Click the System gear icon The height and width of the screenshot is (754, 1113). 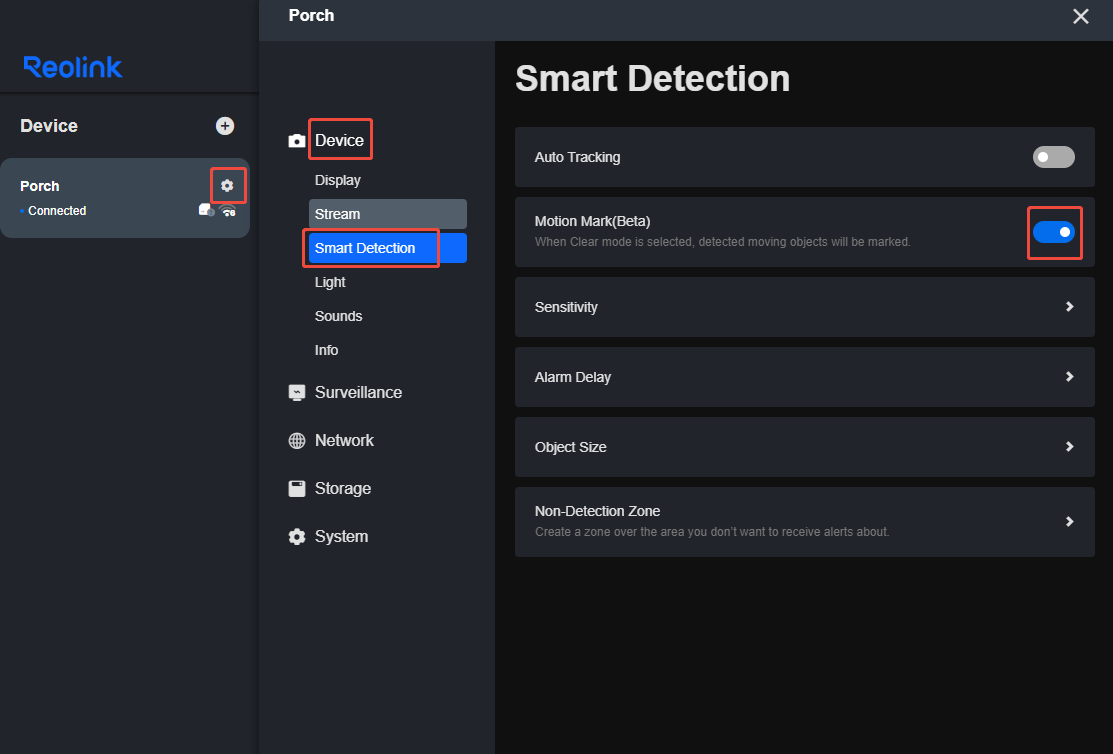(297, 536)
